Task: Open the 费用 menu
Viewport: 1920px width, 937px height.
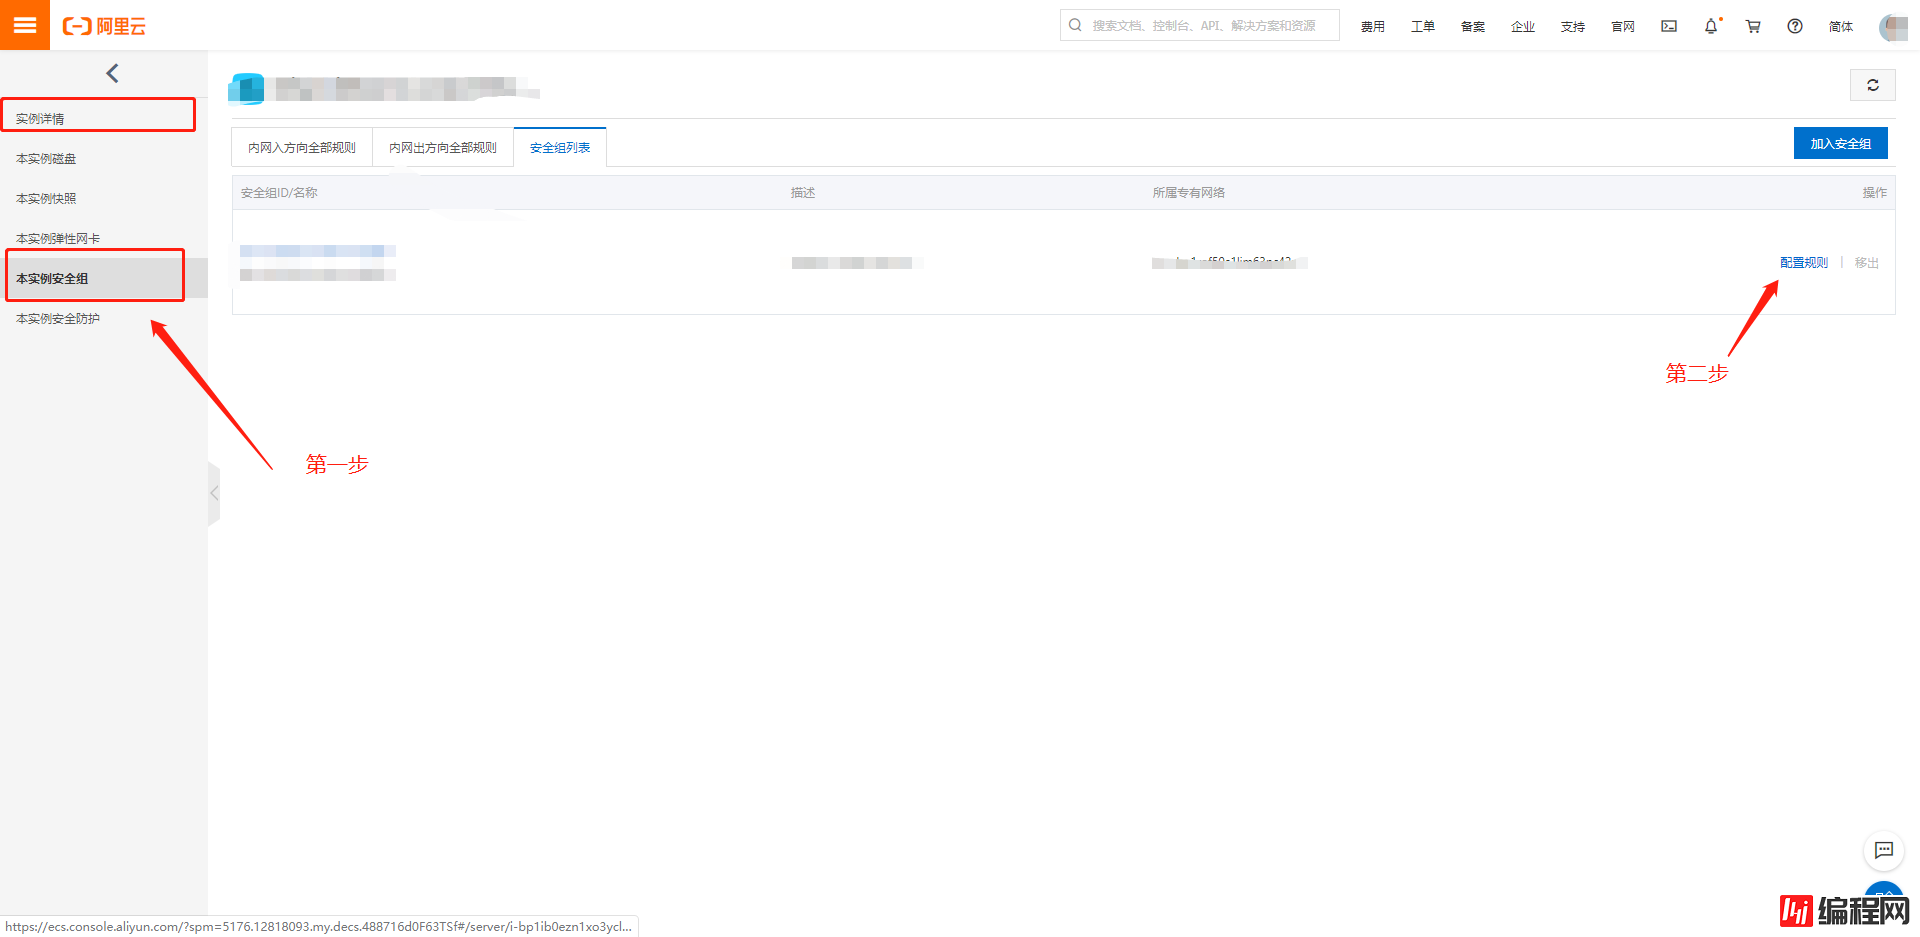Action: [1372, 26]
